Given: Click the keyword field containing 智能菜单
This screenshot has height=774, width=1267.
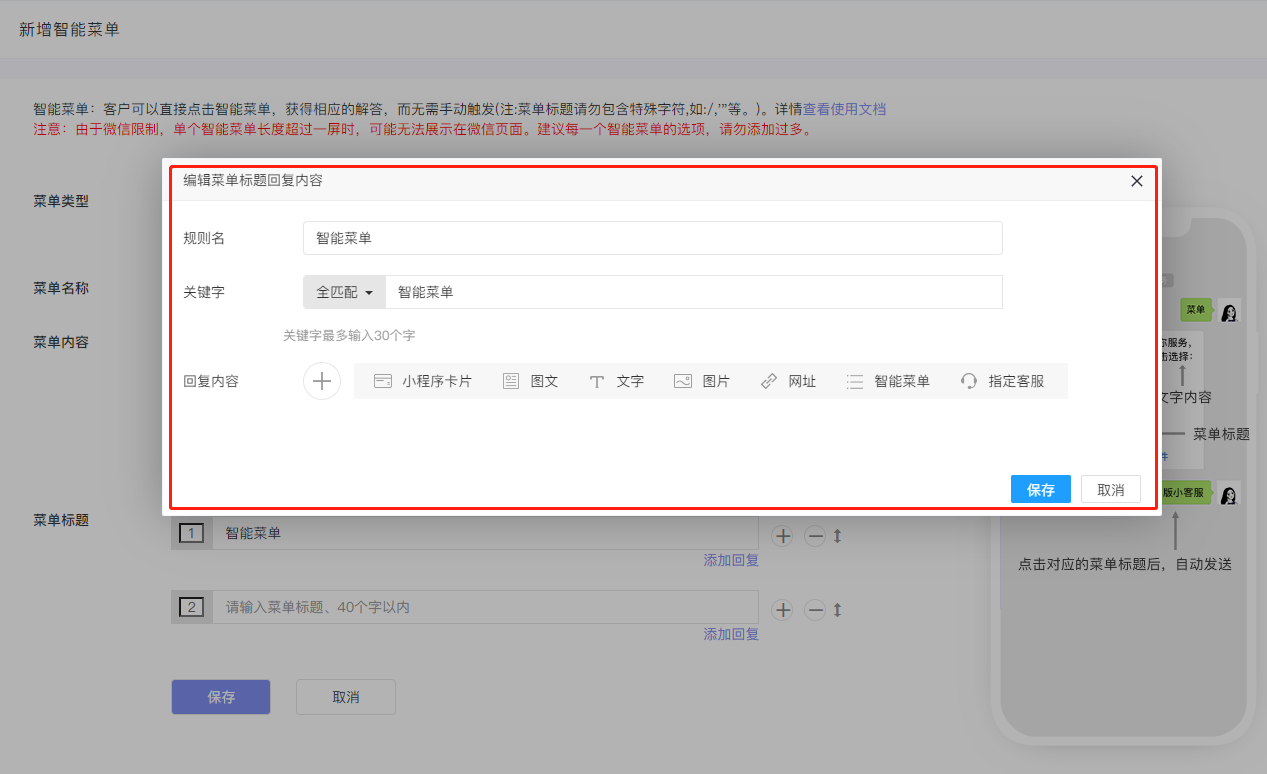Looking at the screenshot, I should 694,292.
